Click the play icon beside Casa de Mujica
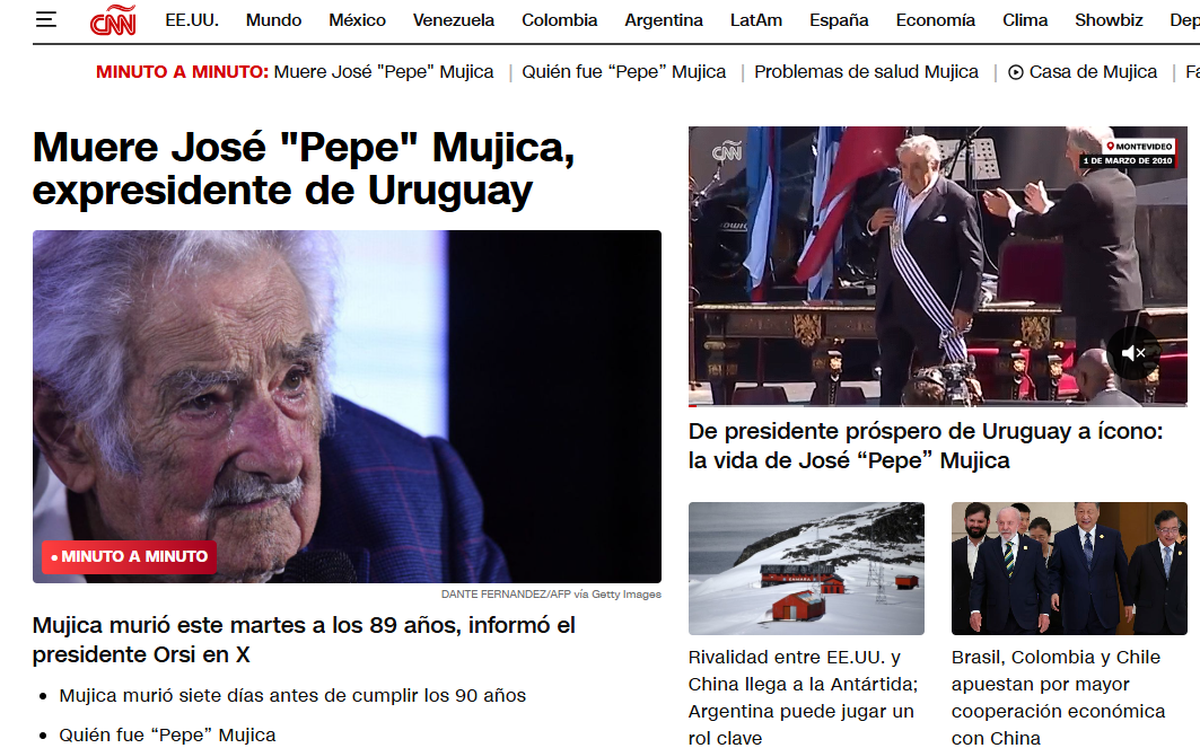The width and height of the screenshot is (1200, 748). point(1016,72)
